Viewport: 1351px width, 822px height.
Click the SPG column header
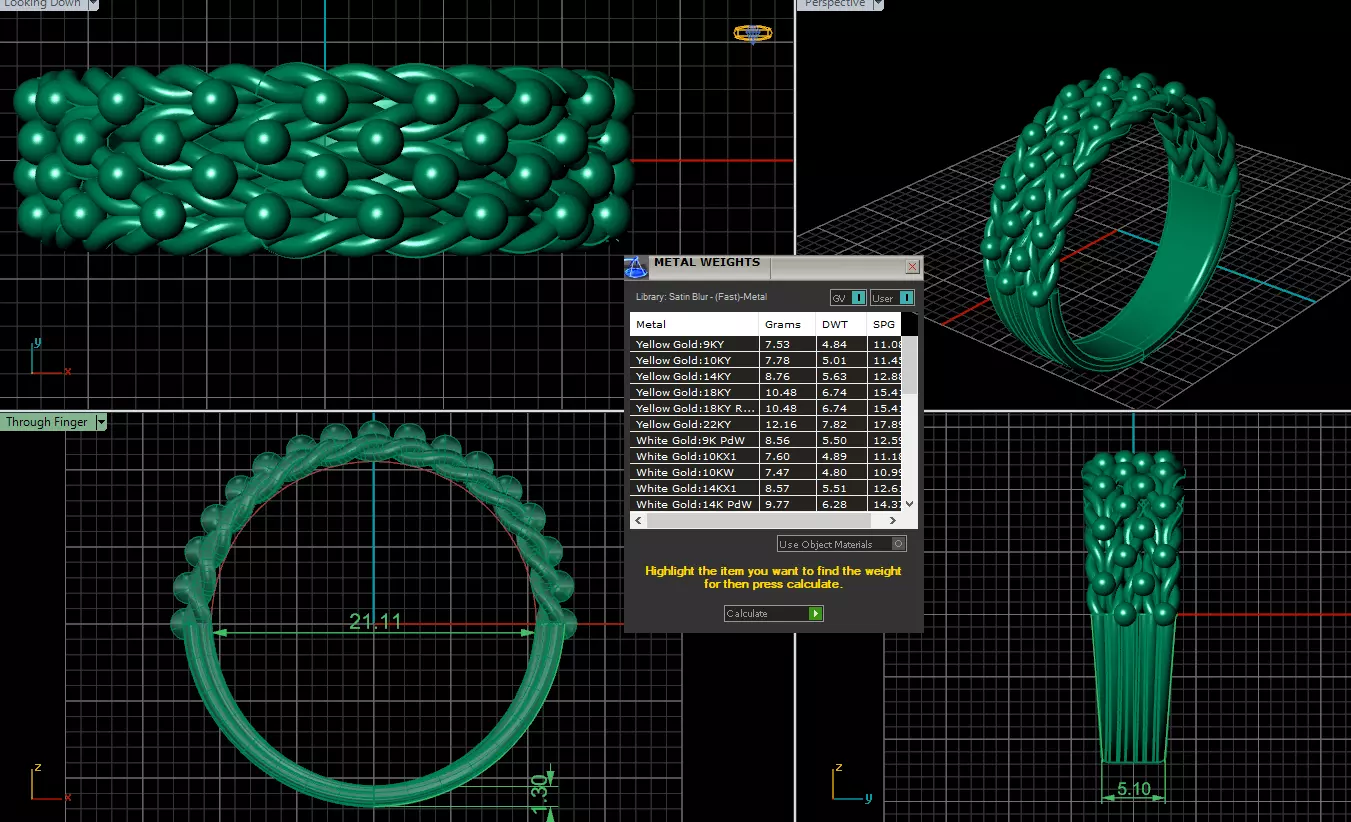(x=884, y=324)
